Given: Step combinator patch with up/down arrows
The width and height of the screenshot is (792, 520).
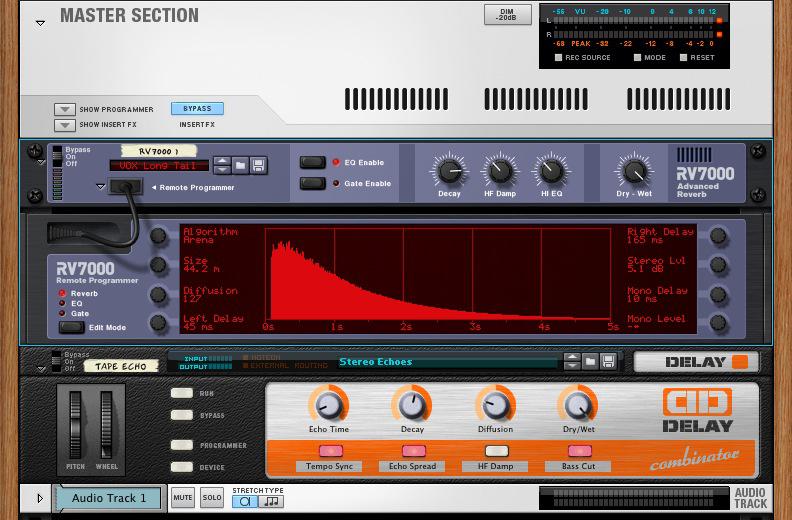Looking at the screenshot, I should click(572, 361).
